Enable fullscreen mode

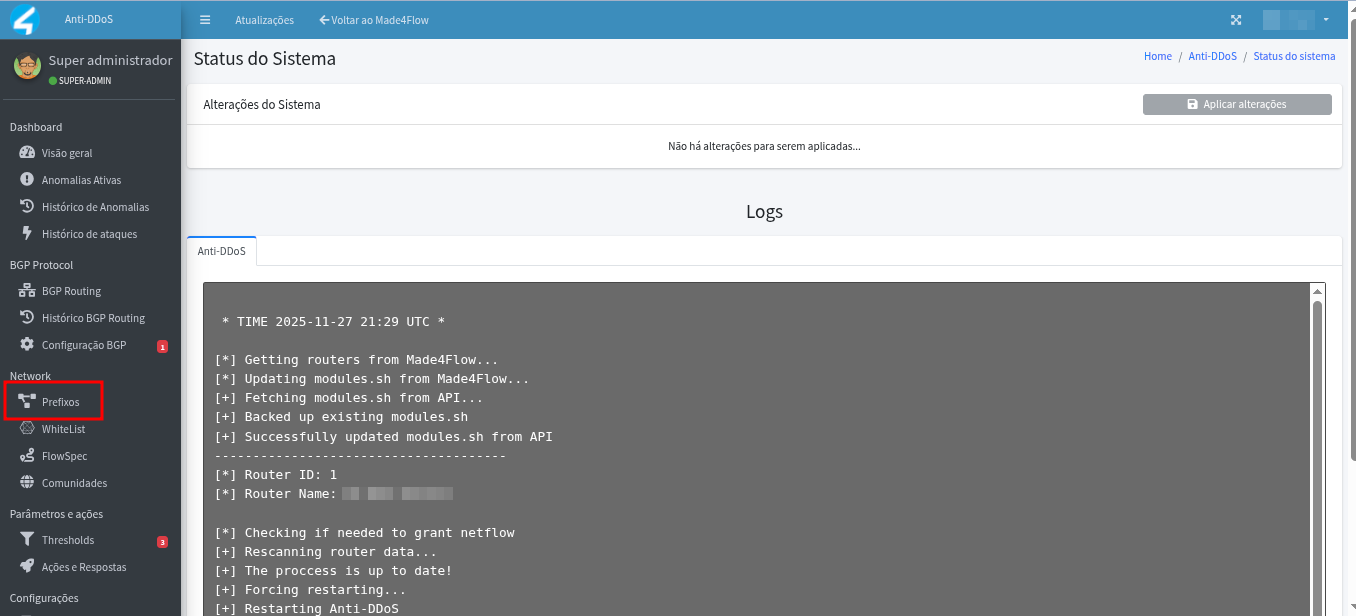[x=1236, y=19]
